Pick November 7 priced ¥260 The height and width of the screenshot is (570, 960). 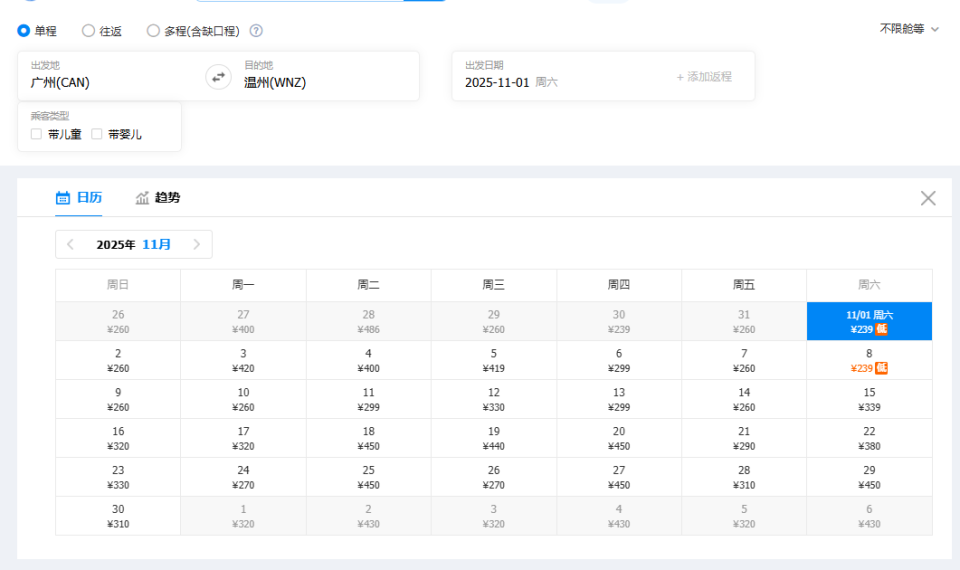coord(744,361)
